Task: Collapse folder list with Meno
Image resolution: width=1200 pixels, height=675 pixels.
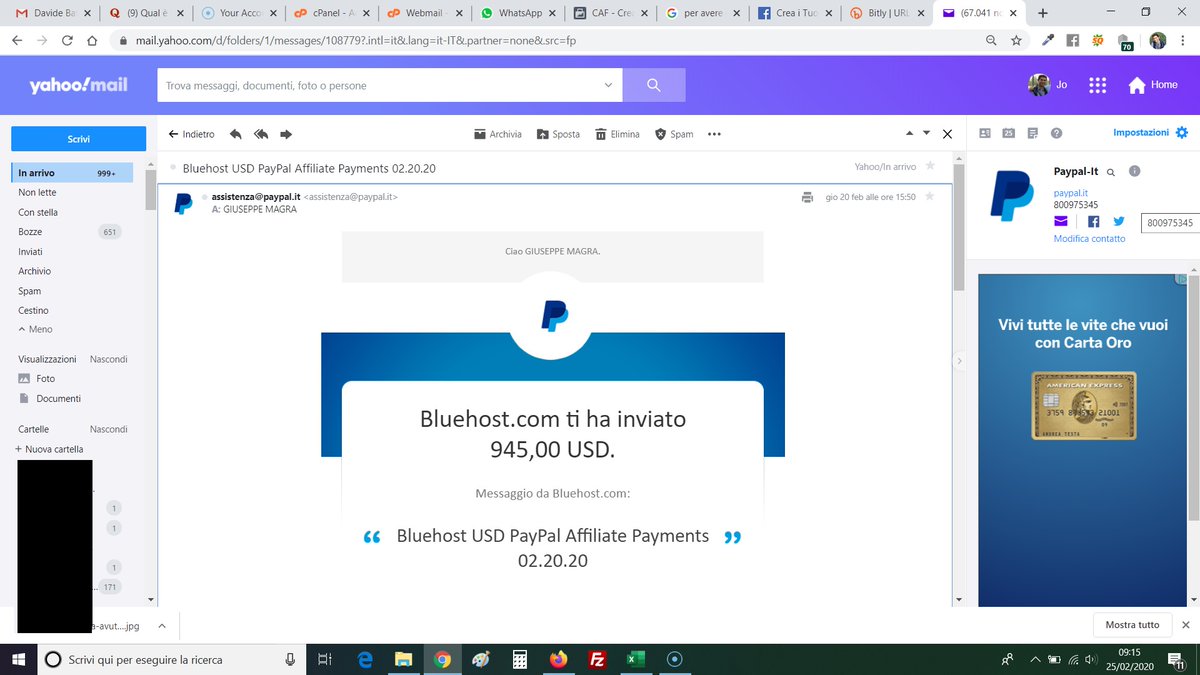Action: [36, 329]
